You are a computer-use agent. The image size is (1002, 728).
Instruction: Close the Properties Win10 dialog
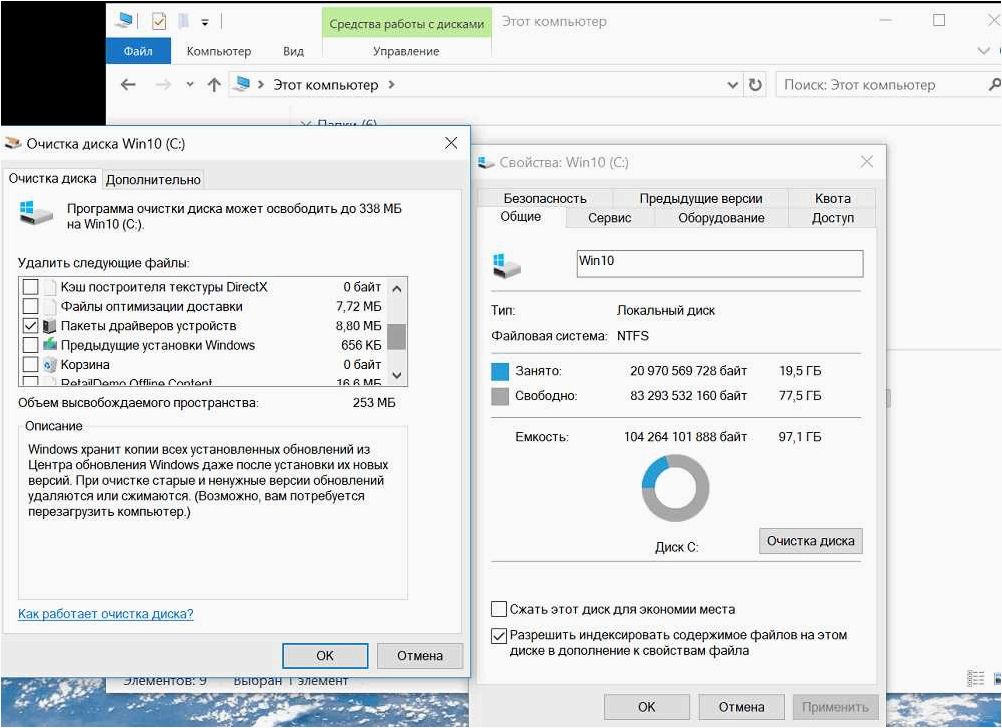coord(867,162)
